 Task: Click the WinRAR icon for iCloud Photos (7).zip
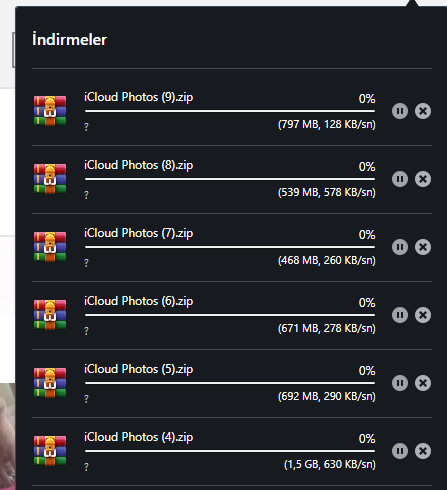coord(50,247)
